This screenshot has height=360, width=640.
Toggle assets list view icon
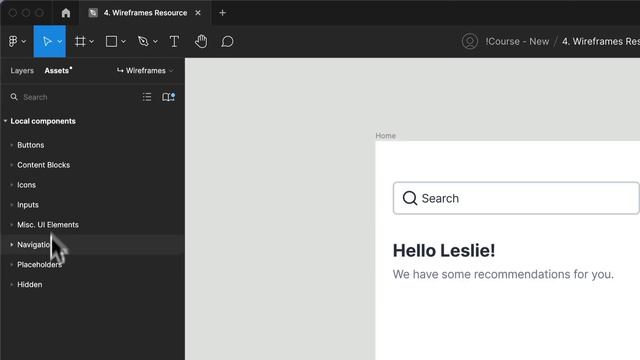point(147,97)
